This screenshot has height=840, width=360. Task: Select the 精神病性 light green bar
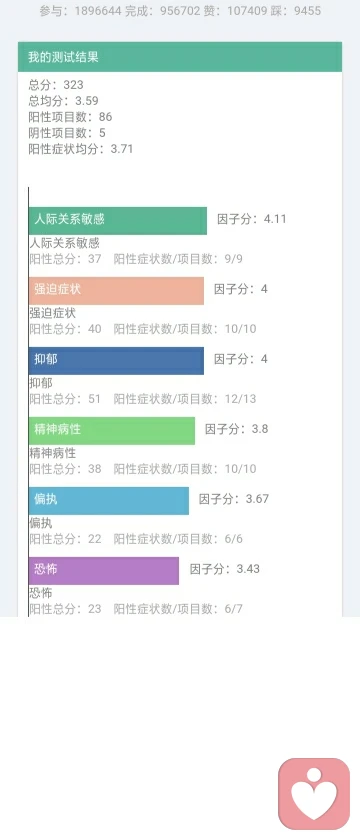(112, 431)
